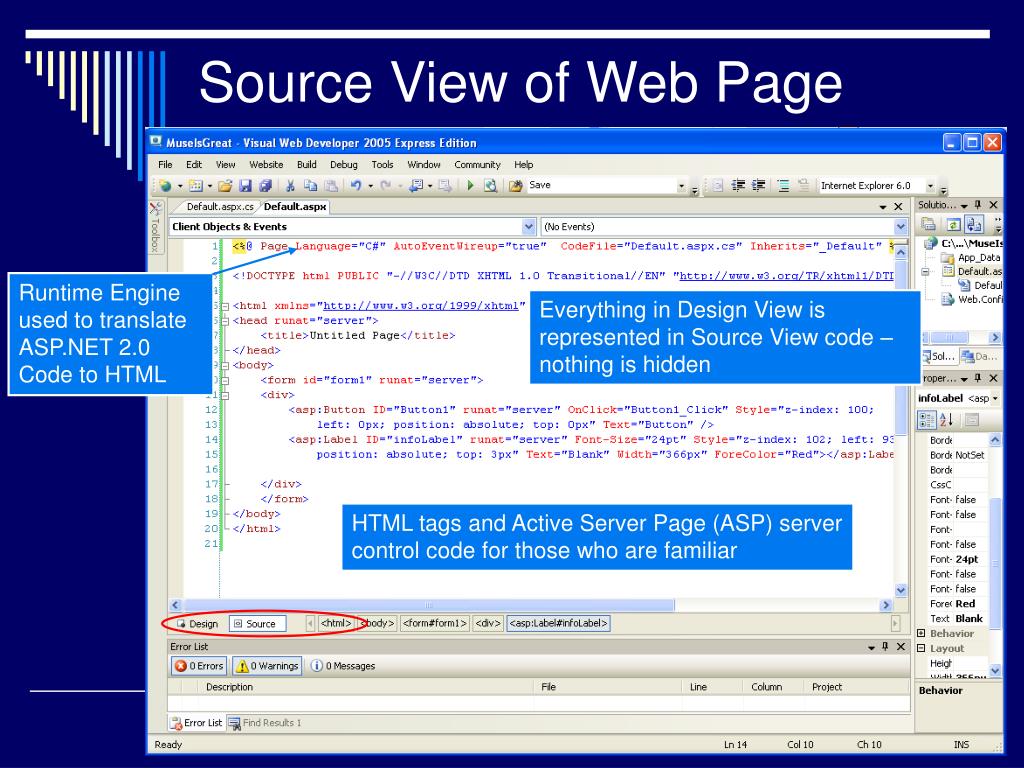
Task: Select the <body> tag navigator button
Action: [377, 624]
